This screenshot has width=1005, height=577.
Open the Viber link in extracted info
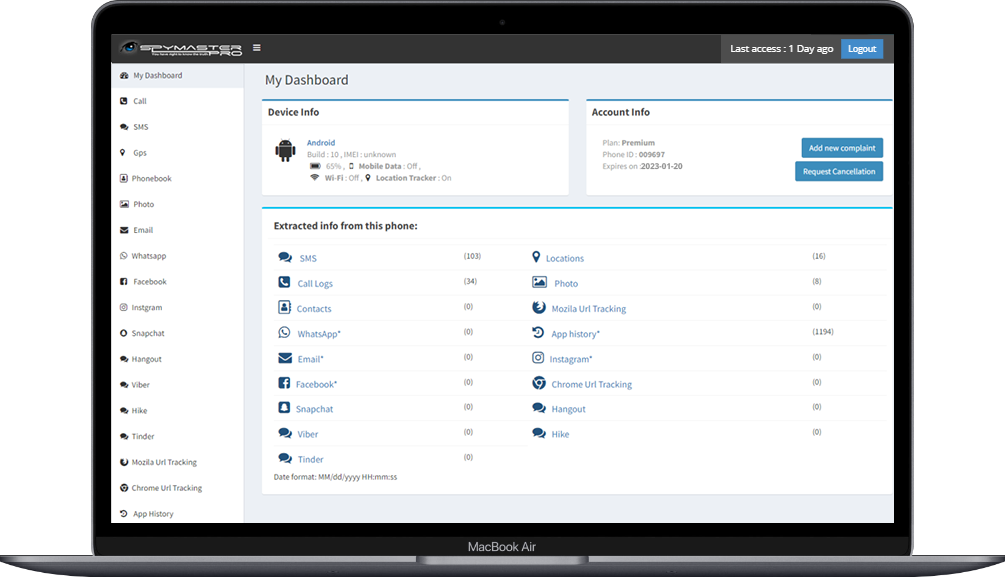(308, 434)
